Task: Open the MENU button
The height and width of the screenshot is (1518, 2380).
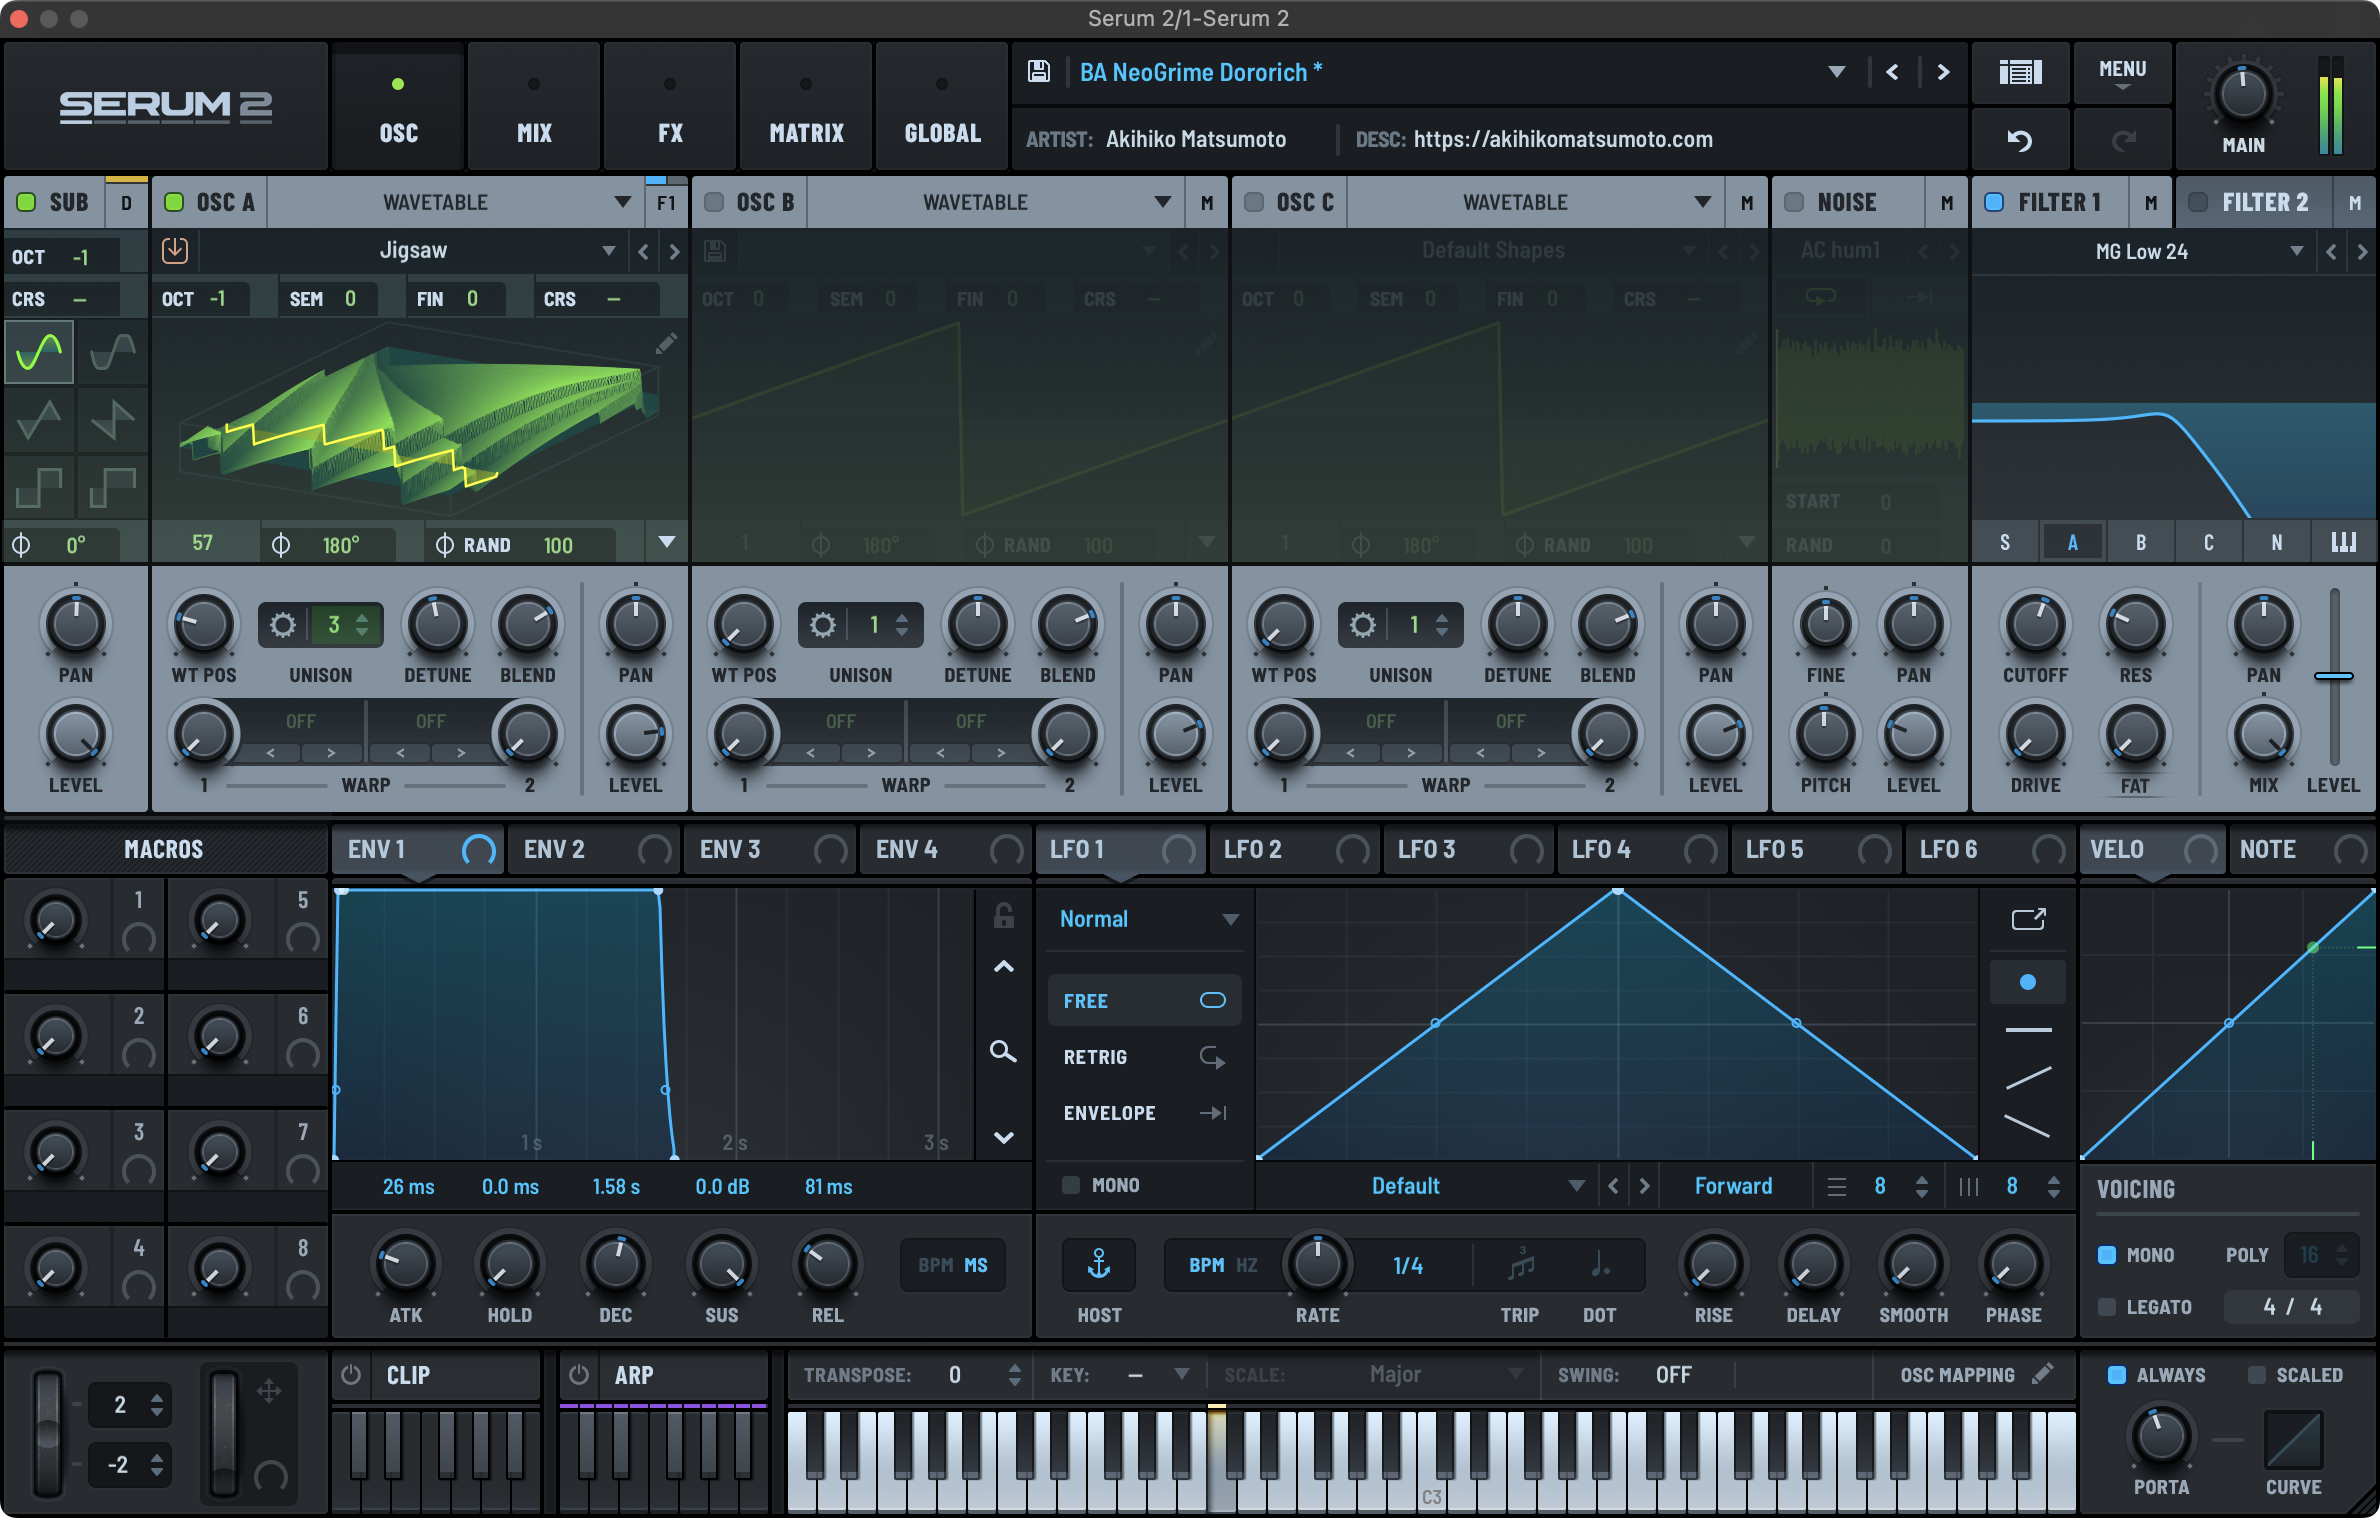Action: point(2122,72)
